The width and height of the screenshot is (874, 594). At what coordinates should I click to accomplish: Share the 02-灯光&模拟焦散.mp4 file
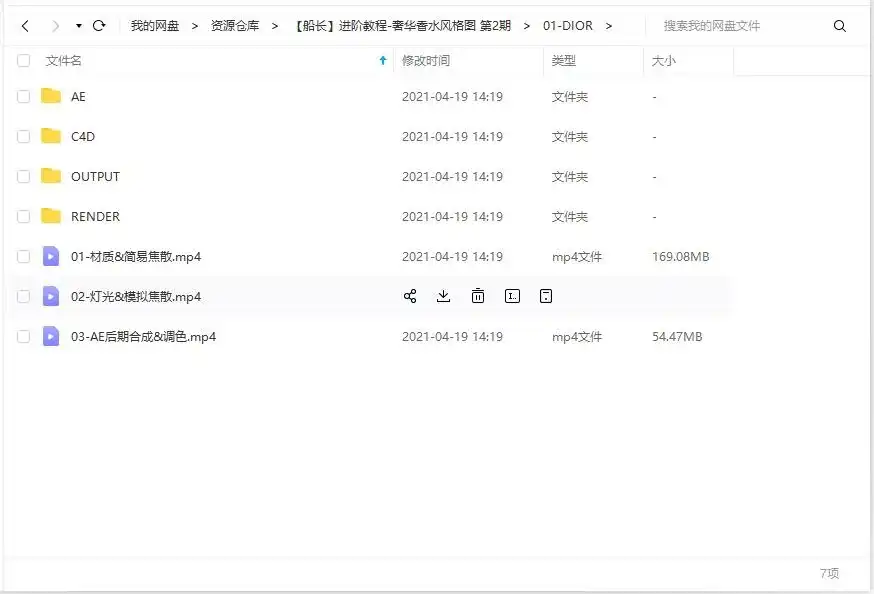tap(412, 296)
